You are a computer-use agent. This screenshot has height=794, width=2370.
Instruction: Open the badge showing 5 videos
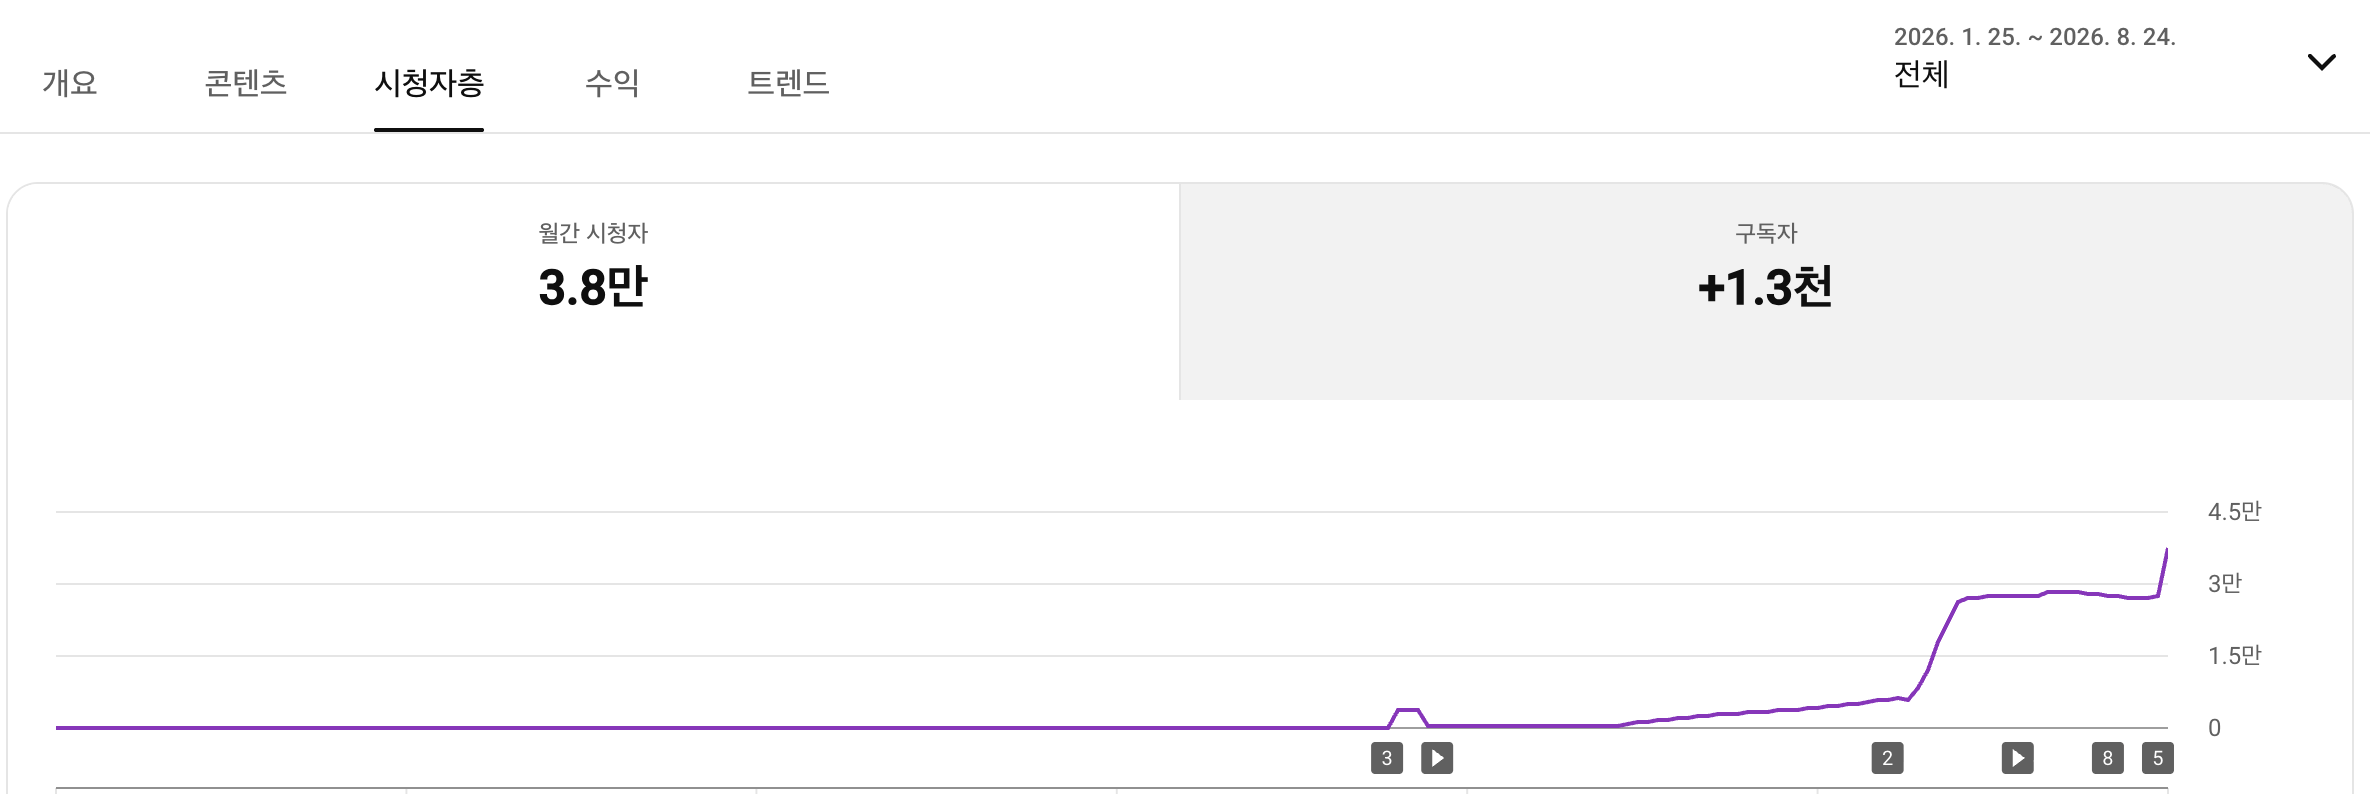[x=2157, y=758]
